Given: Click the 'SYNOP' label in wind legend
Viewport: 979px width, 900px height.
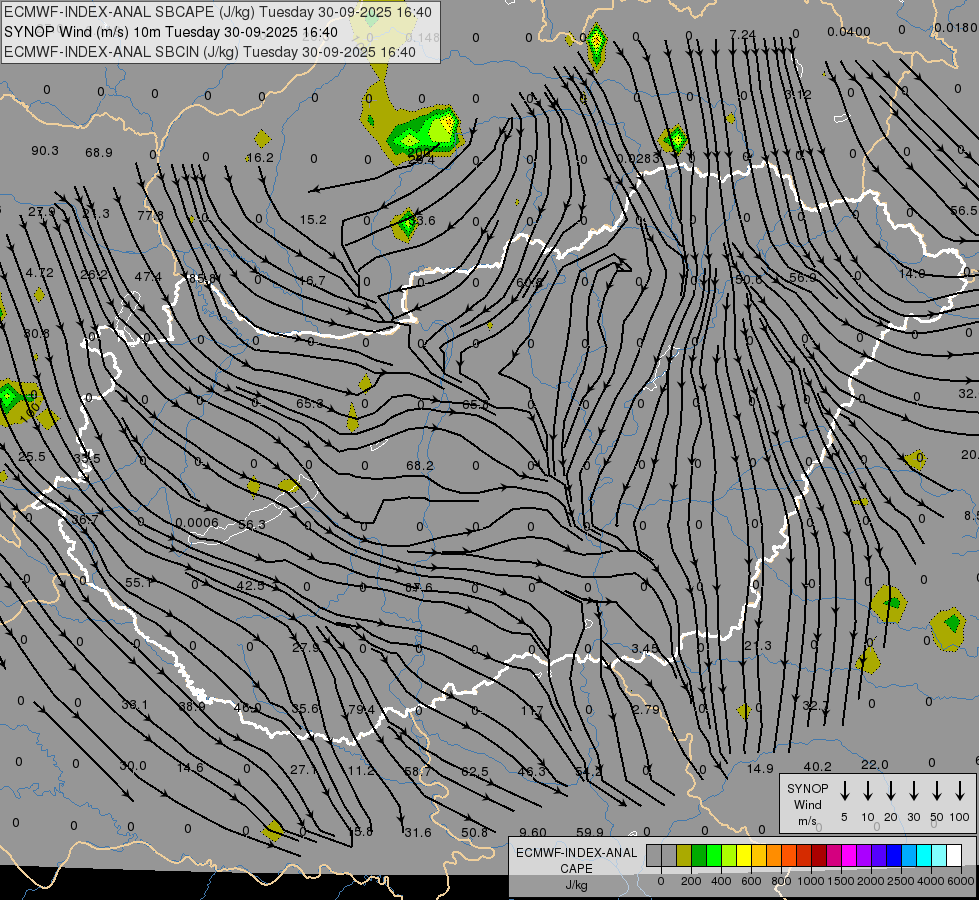Looking at the screenshot, I should tap(807, 788).
